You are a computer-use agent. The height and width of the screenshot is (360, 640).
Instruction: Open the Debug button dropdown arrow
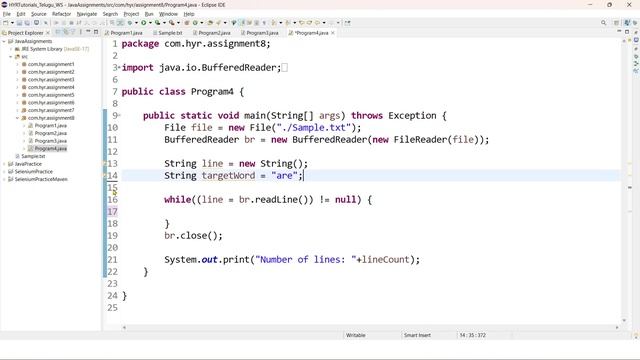136,23
